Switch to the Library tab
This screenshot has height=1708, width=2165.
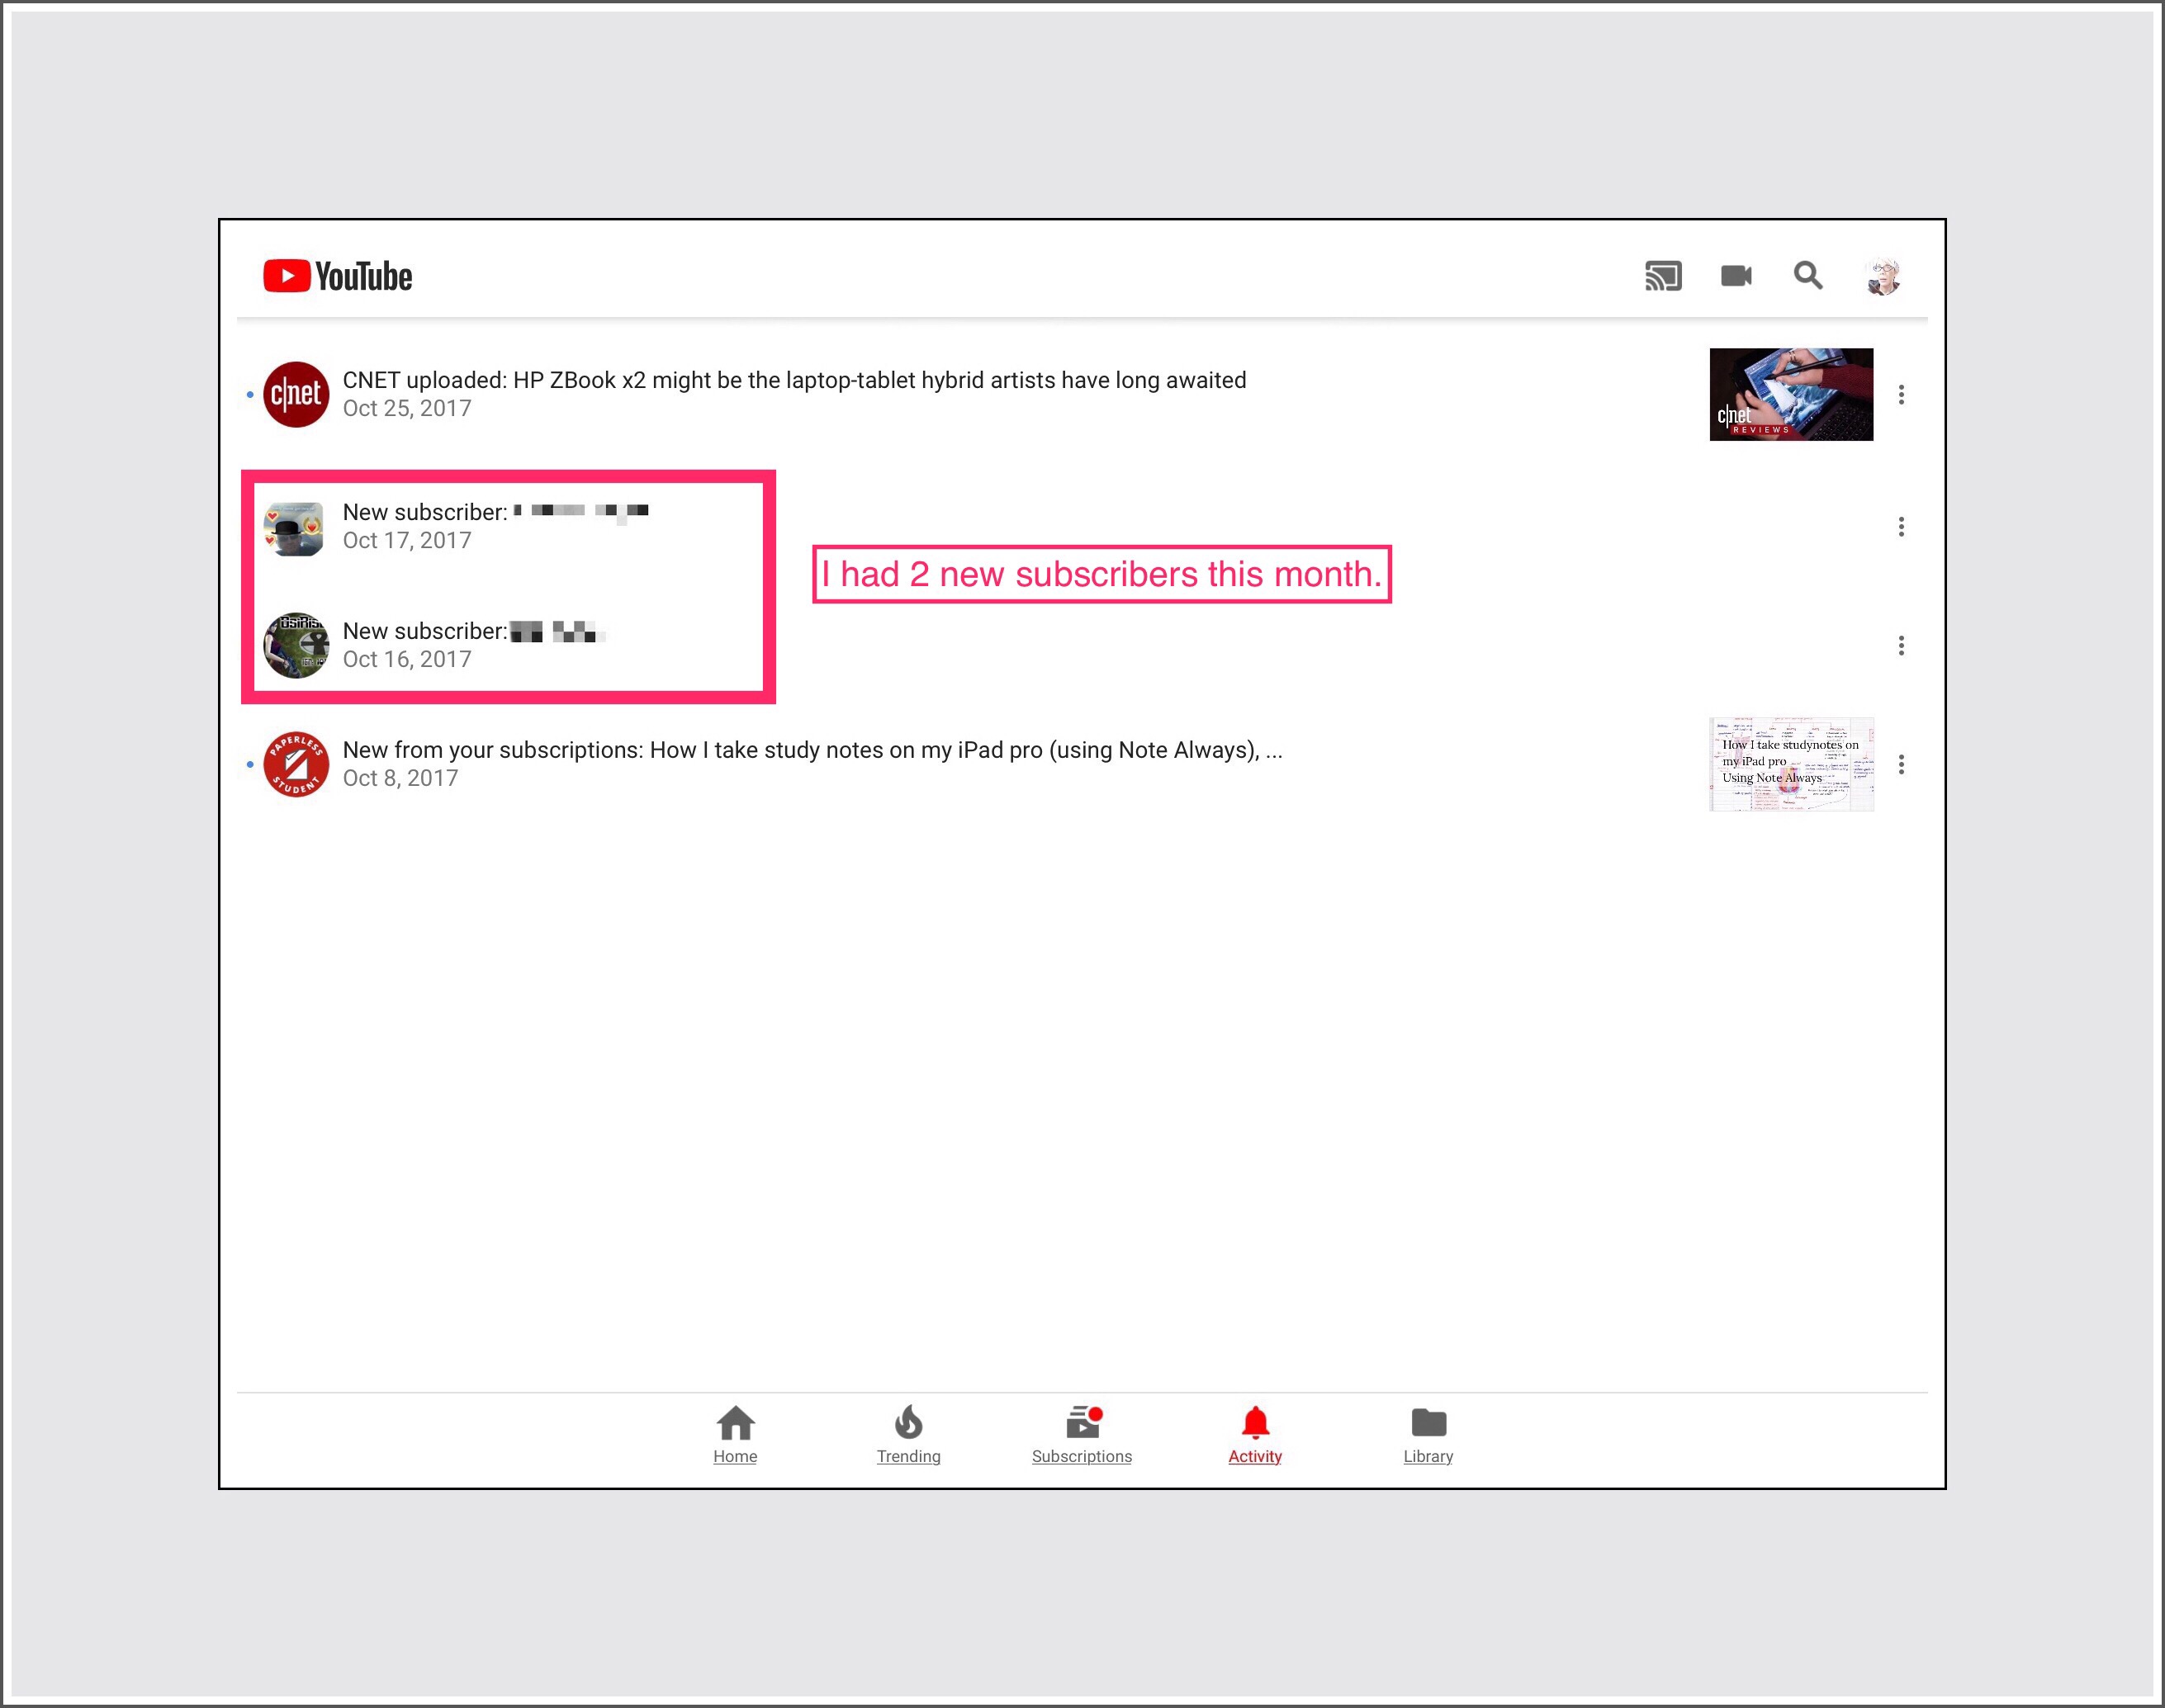click(x=1428, y=1434)
